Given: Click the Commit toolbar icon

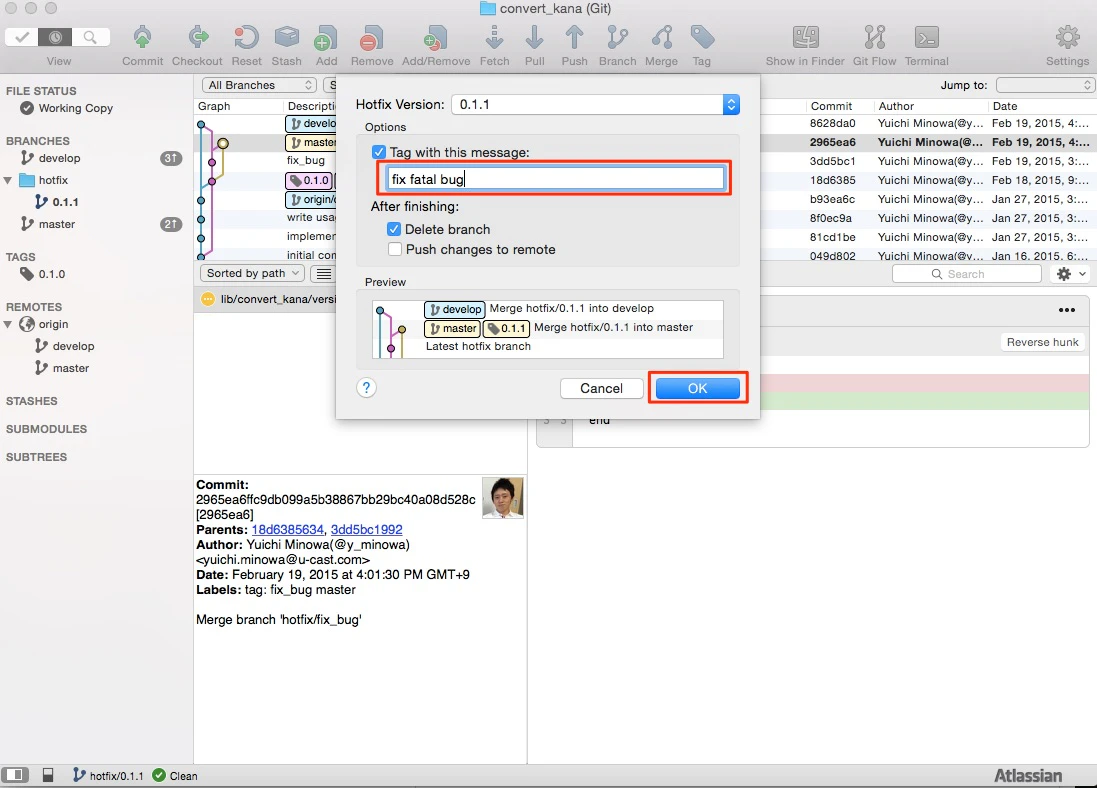Looking at the screenshot, I should pyautogui.click(x=143, y=38).
